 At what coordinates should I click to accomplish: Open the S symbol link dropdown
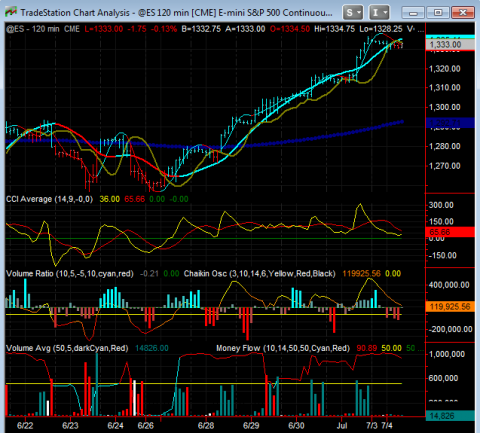(x=359, y=13)
